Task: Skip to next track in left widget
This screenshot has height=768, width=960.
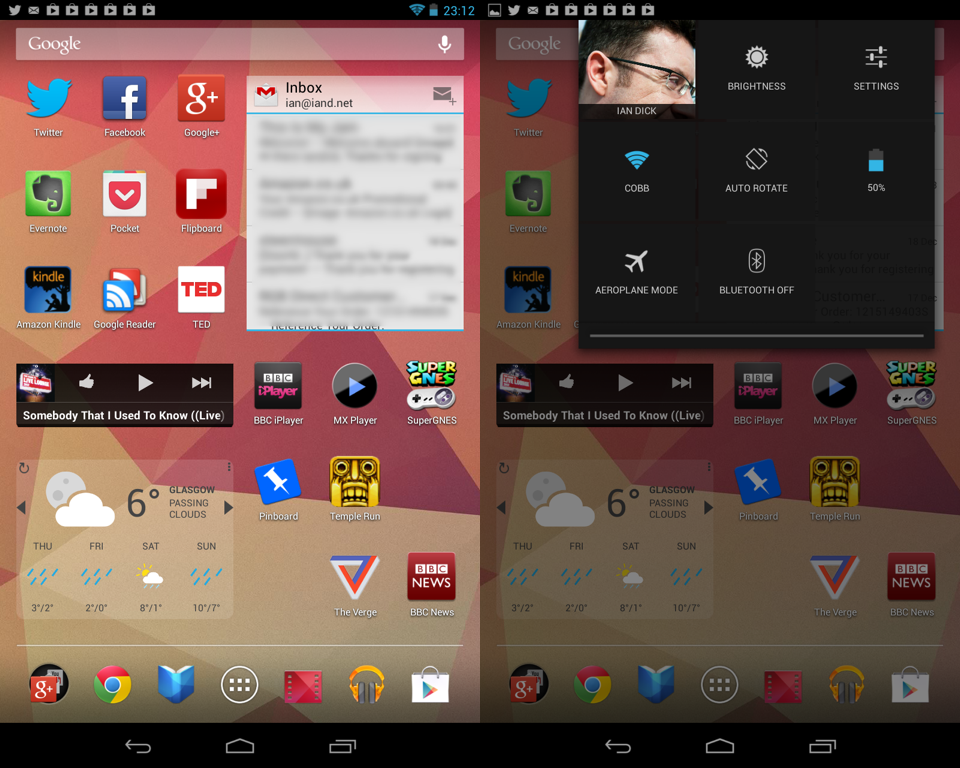Action: point(201,383)
